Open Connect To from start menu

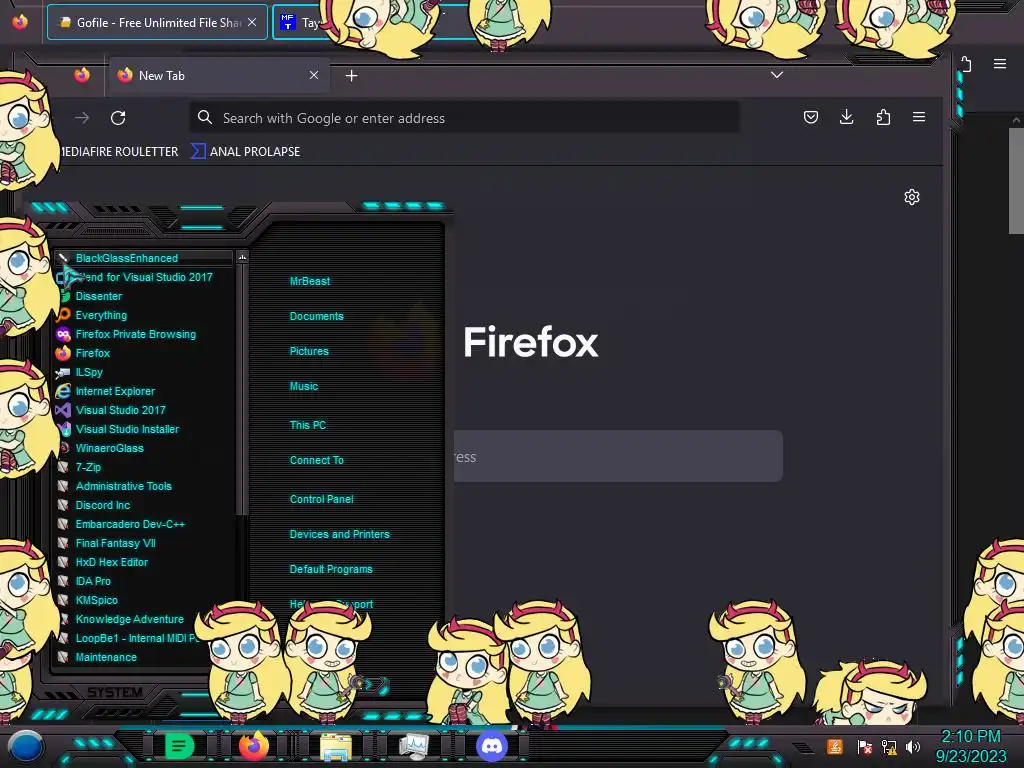(x=317, y=460)
